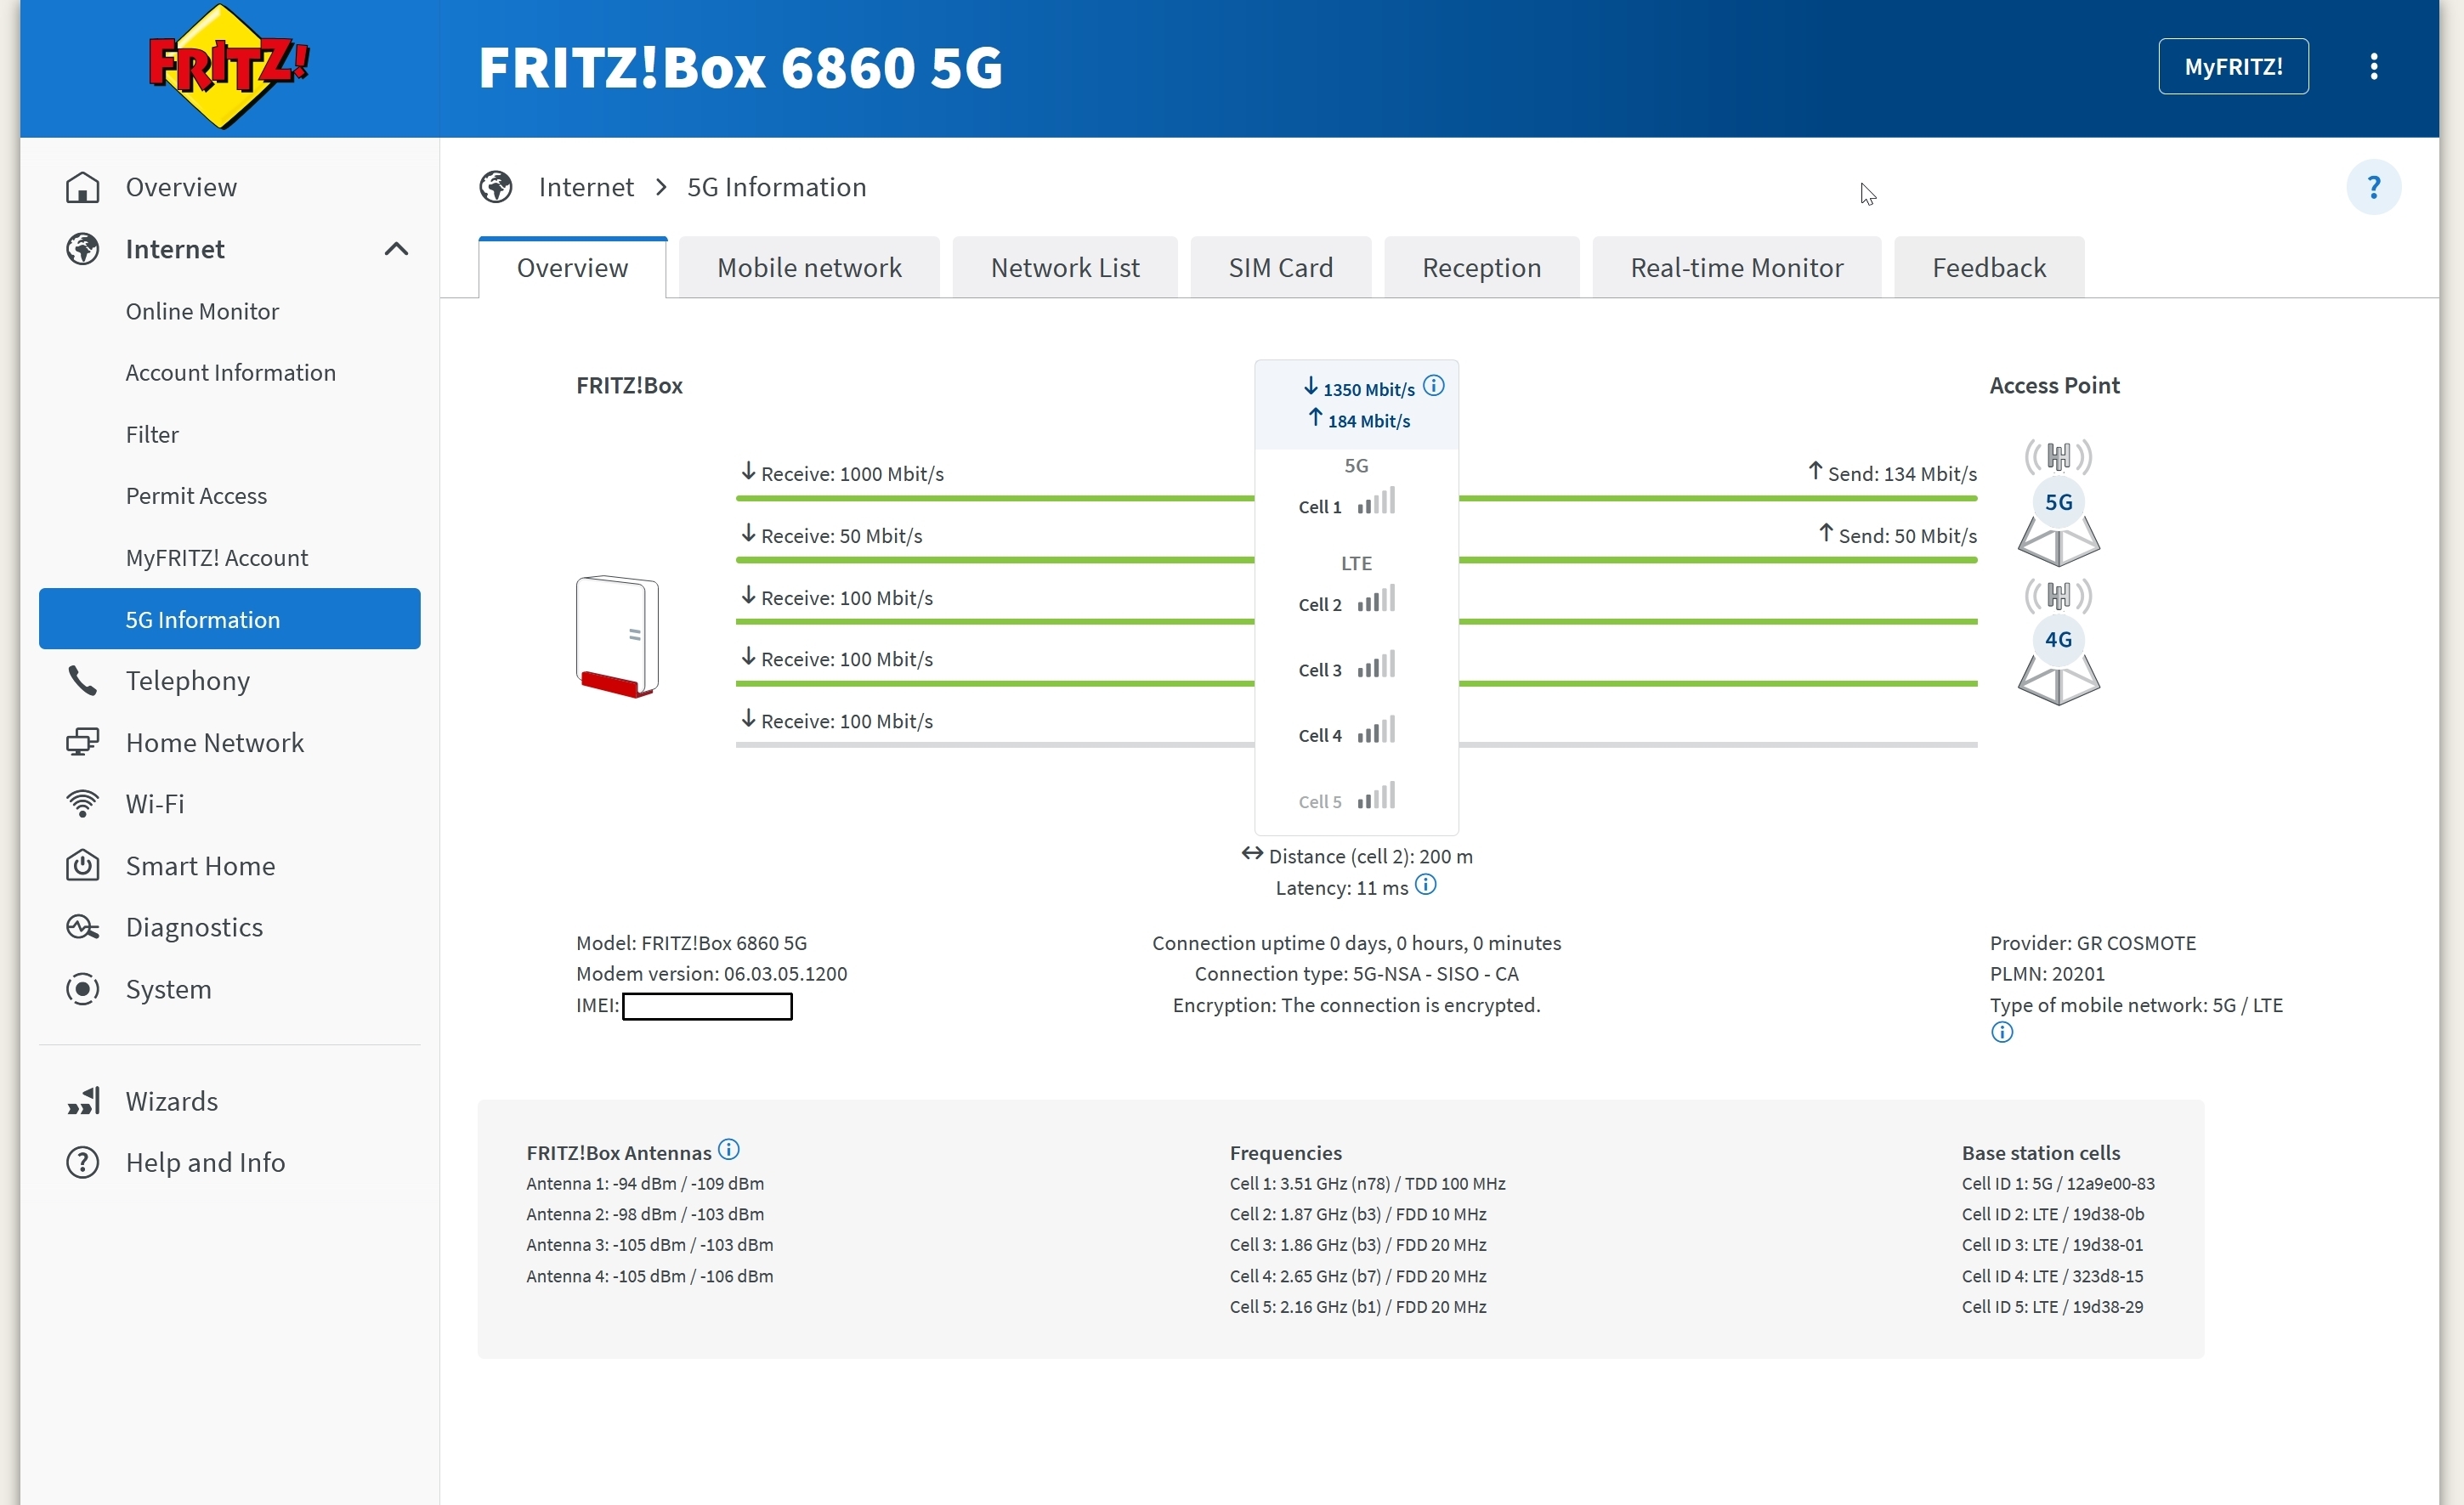Select the Overview tab
Image resolution: width=2464 pixels, height=1505 pixels.
[x=572, y=268]
